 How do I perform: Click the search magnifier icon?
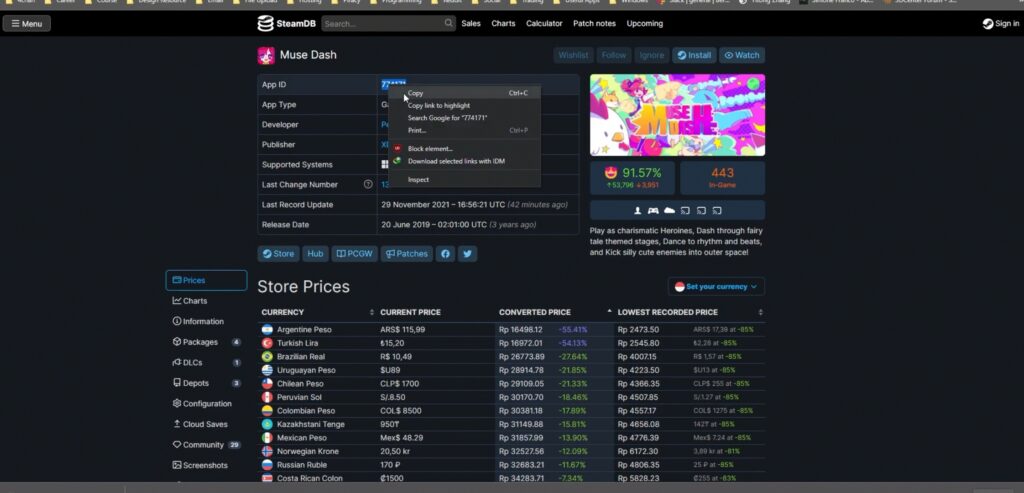449,24
